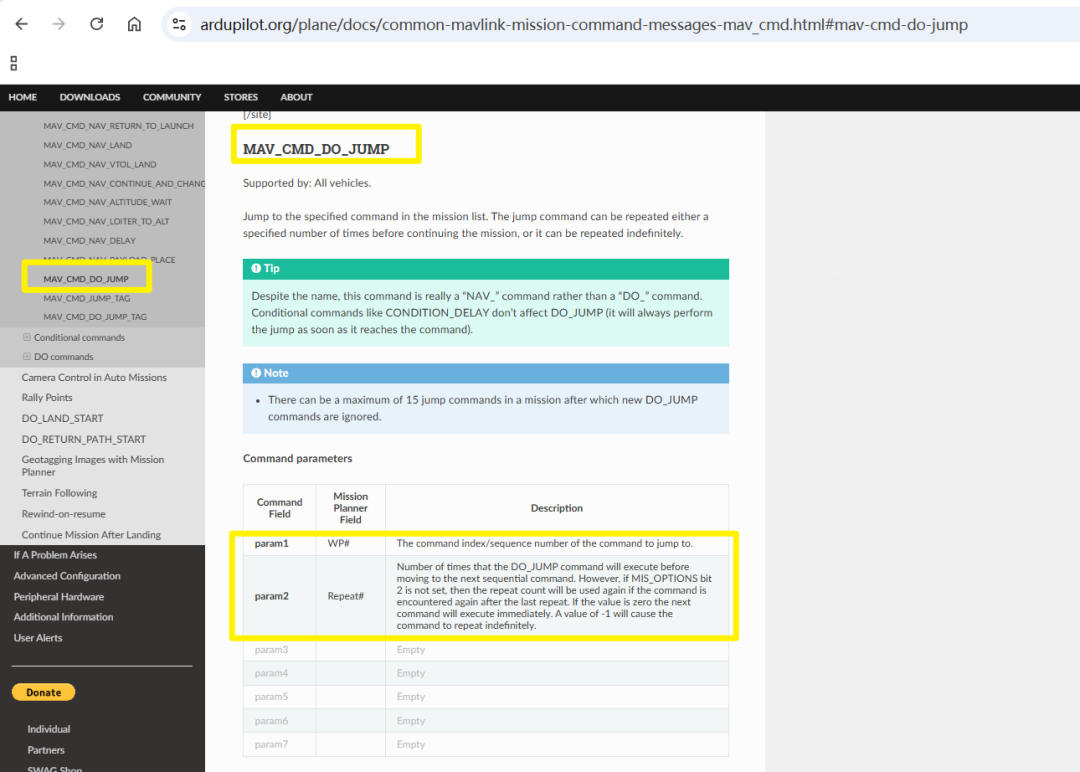The image size is (1080, 772).
Task: Open the HOME menu item
Action: 23,97
